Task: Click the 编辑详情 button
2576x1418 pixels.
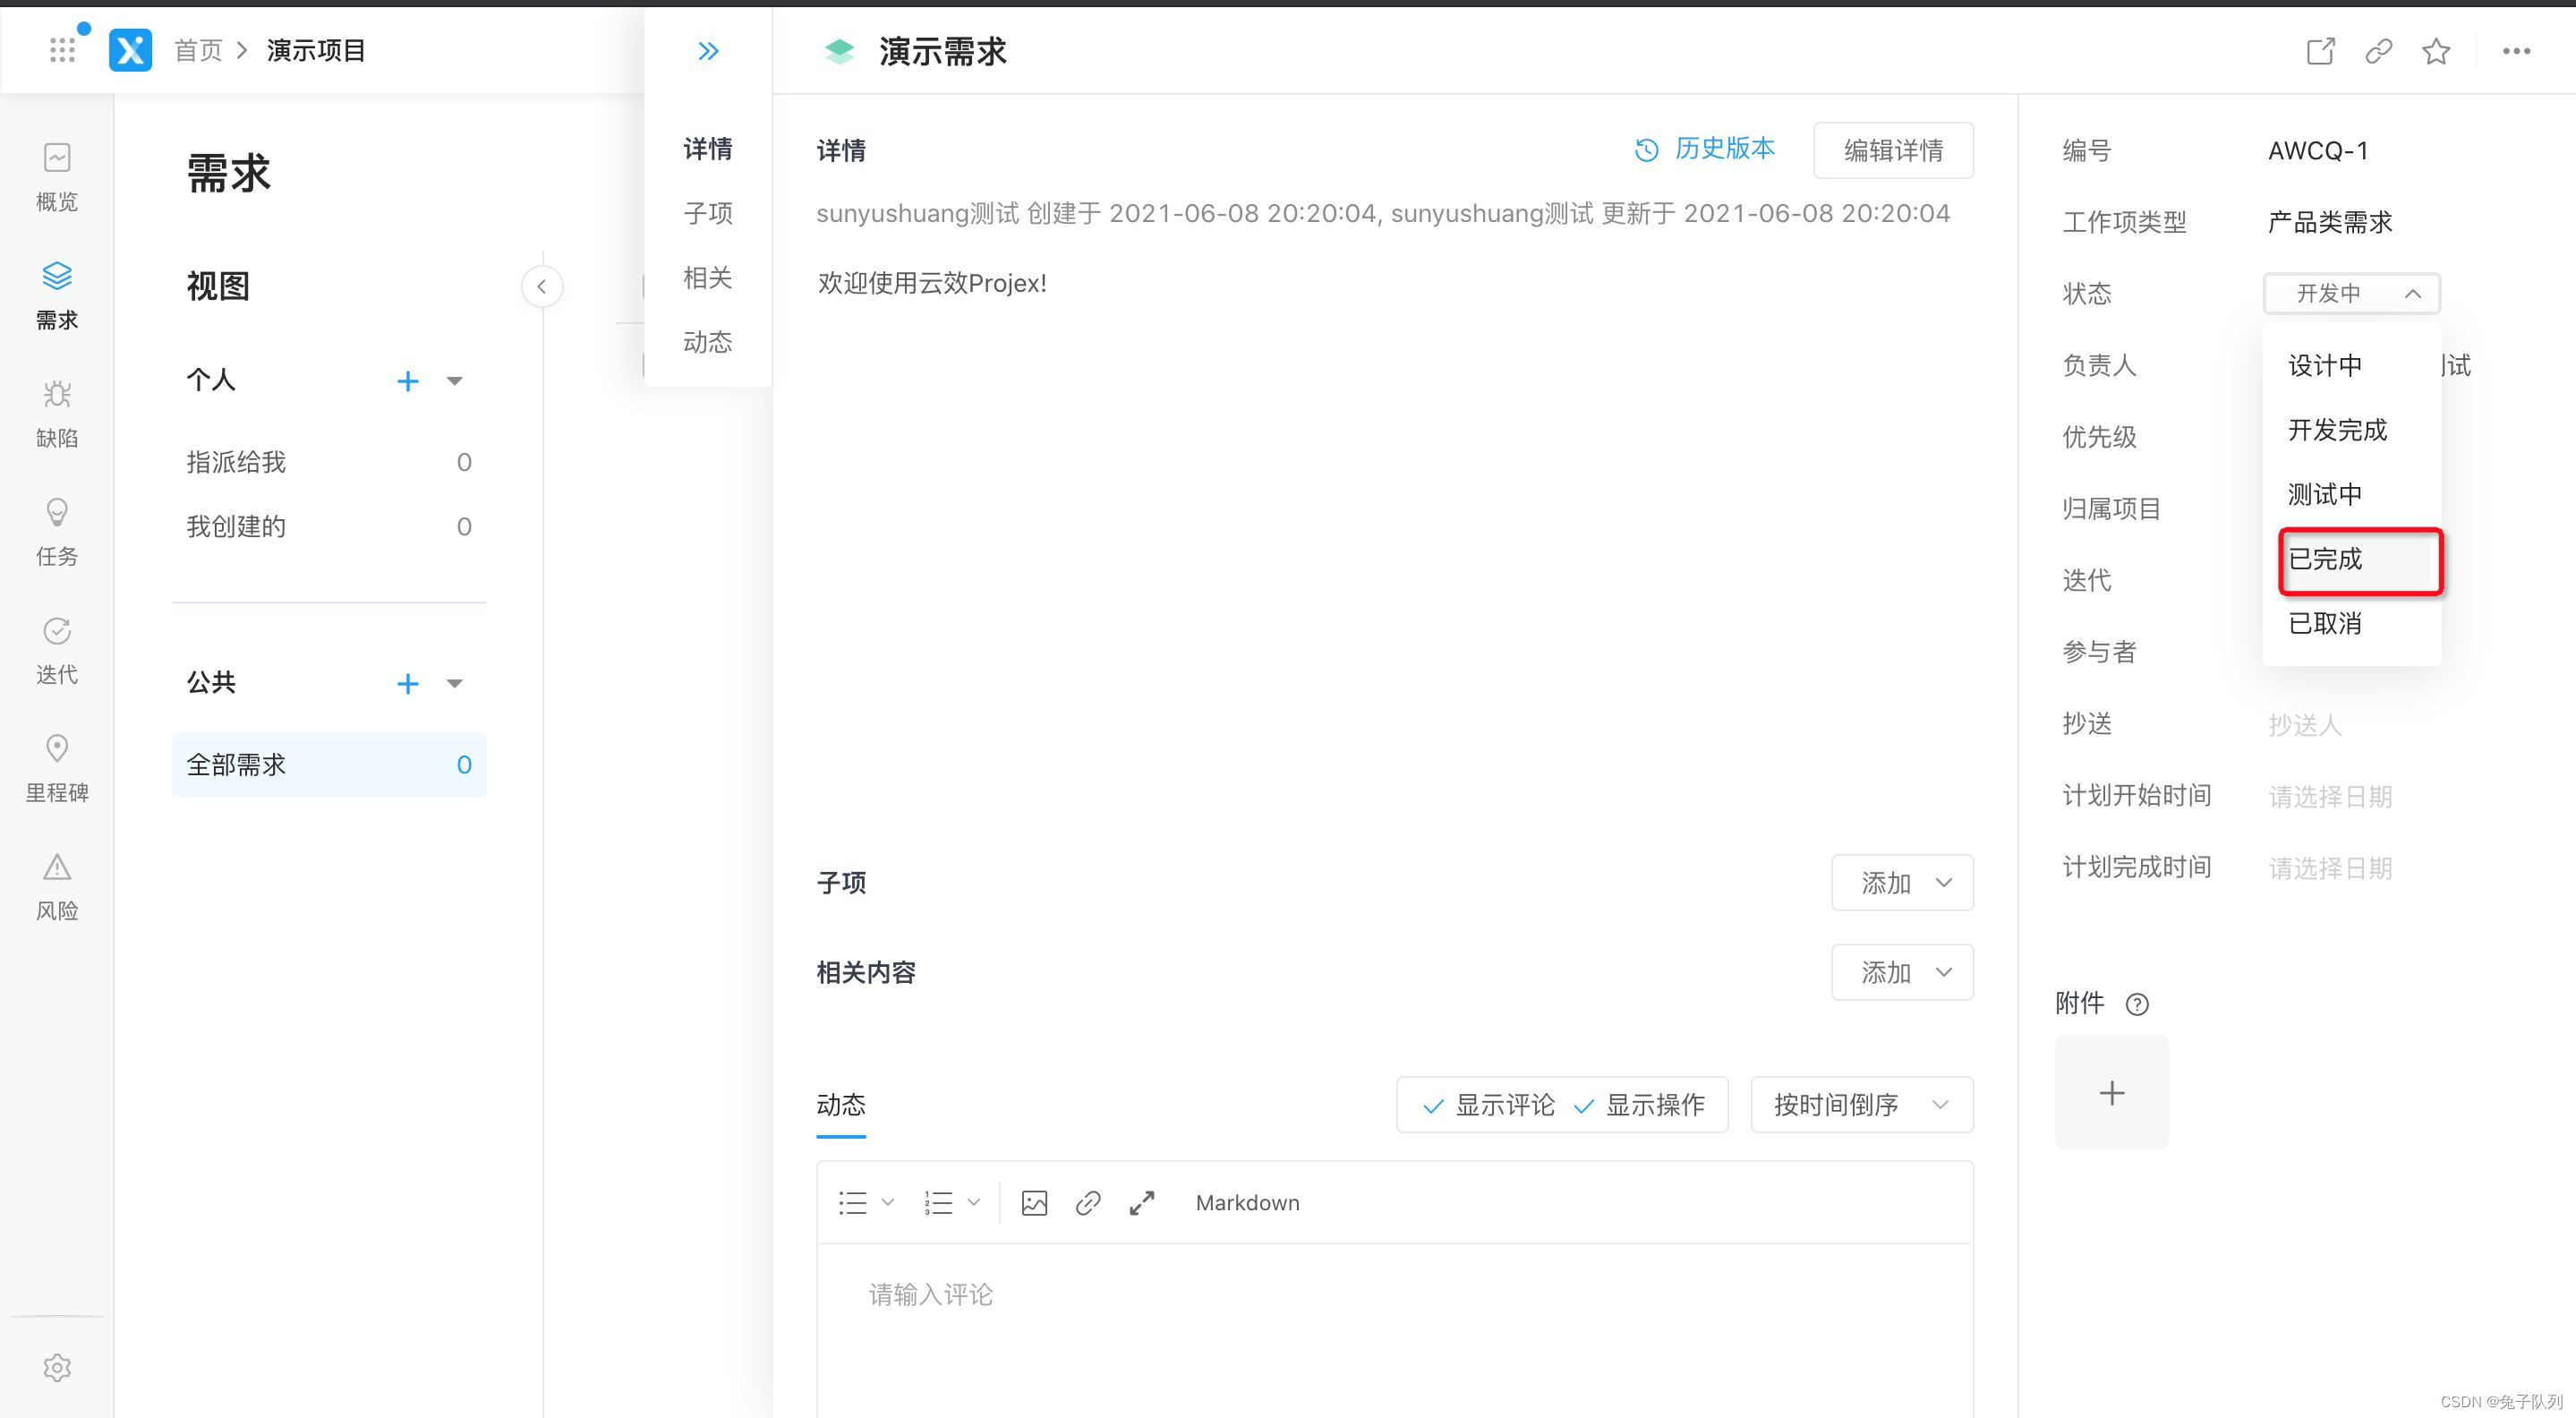Action: (1893, 151)
